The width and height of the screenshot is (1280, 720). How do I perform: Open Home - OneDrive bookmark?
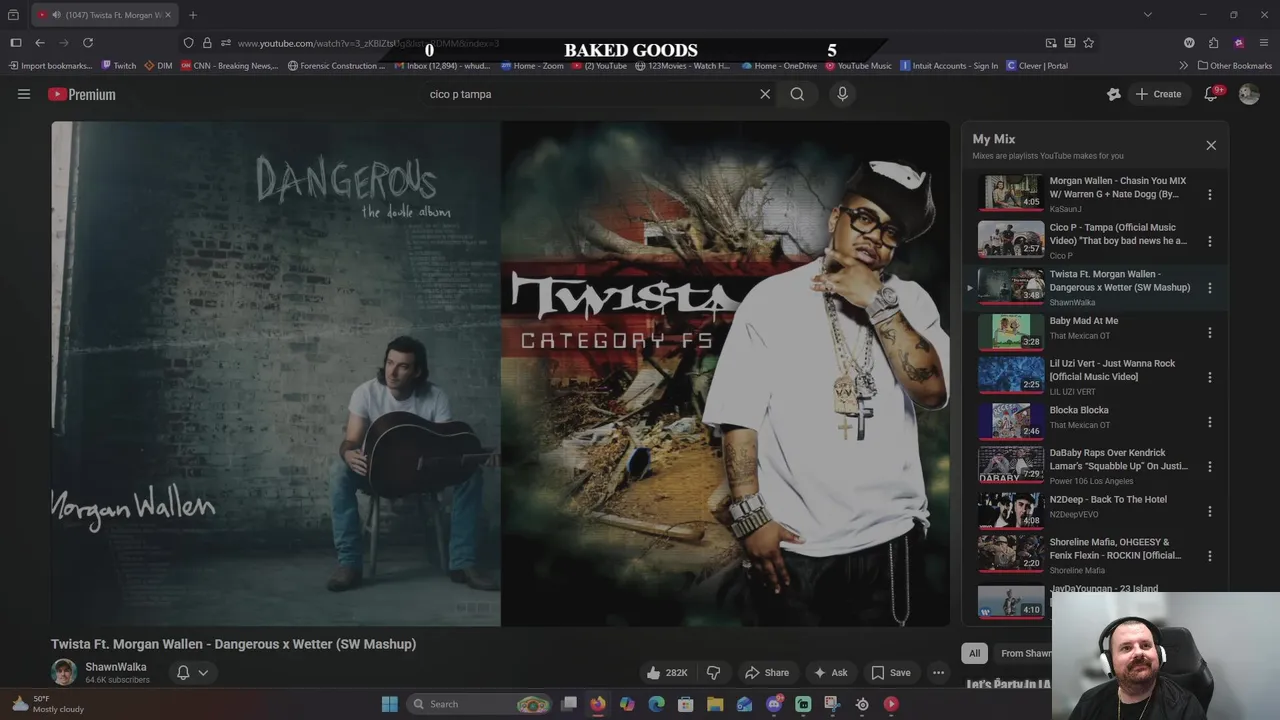pyautogui.click(x=780, y=66)
